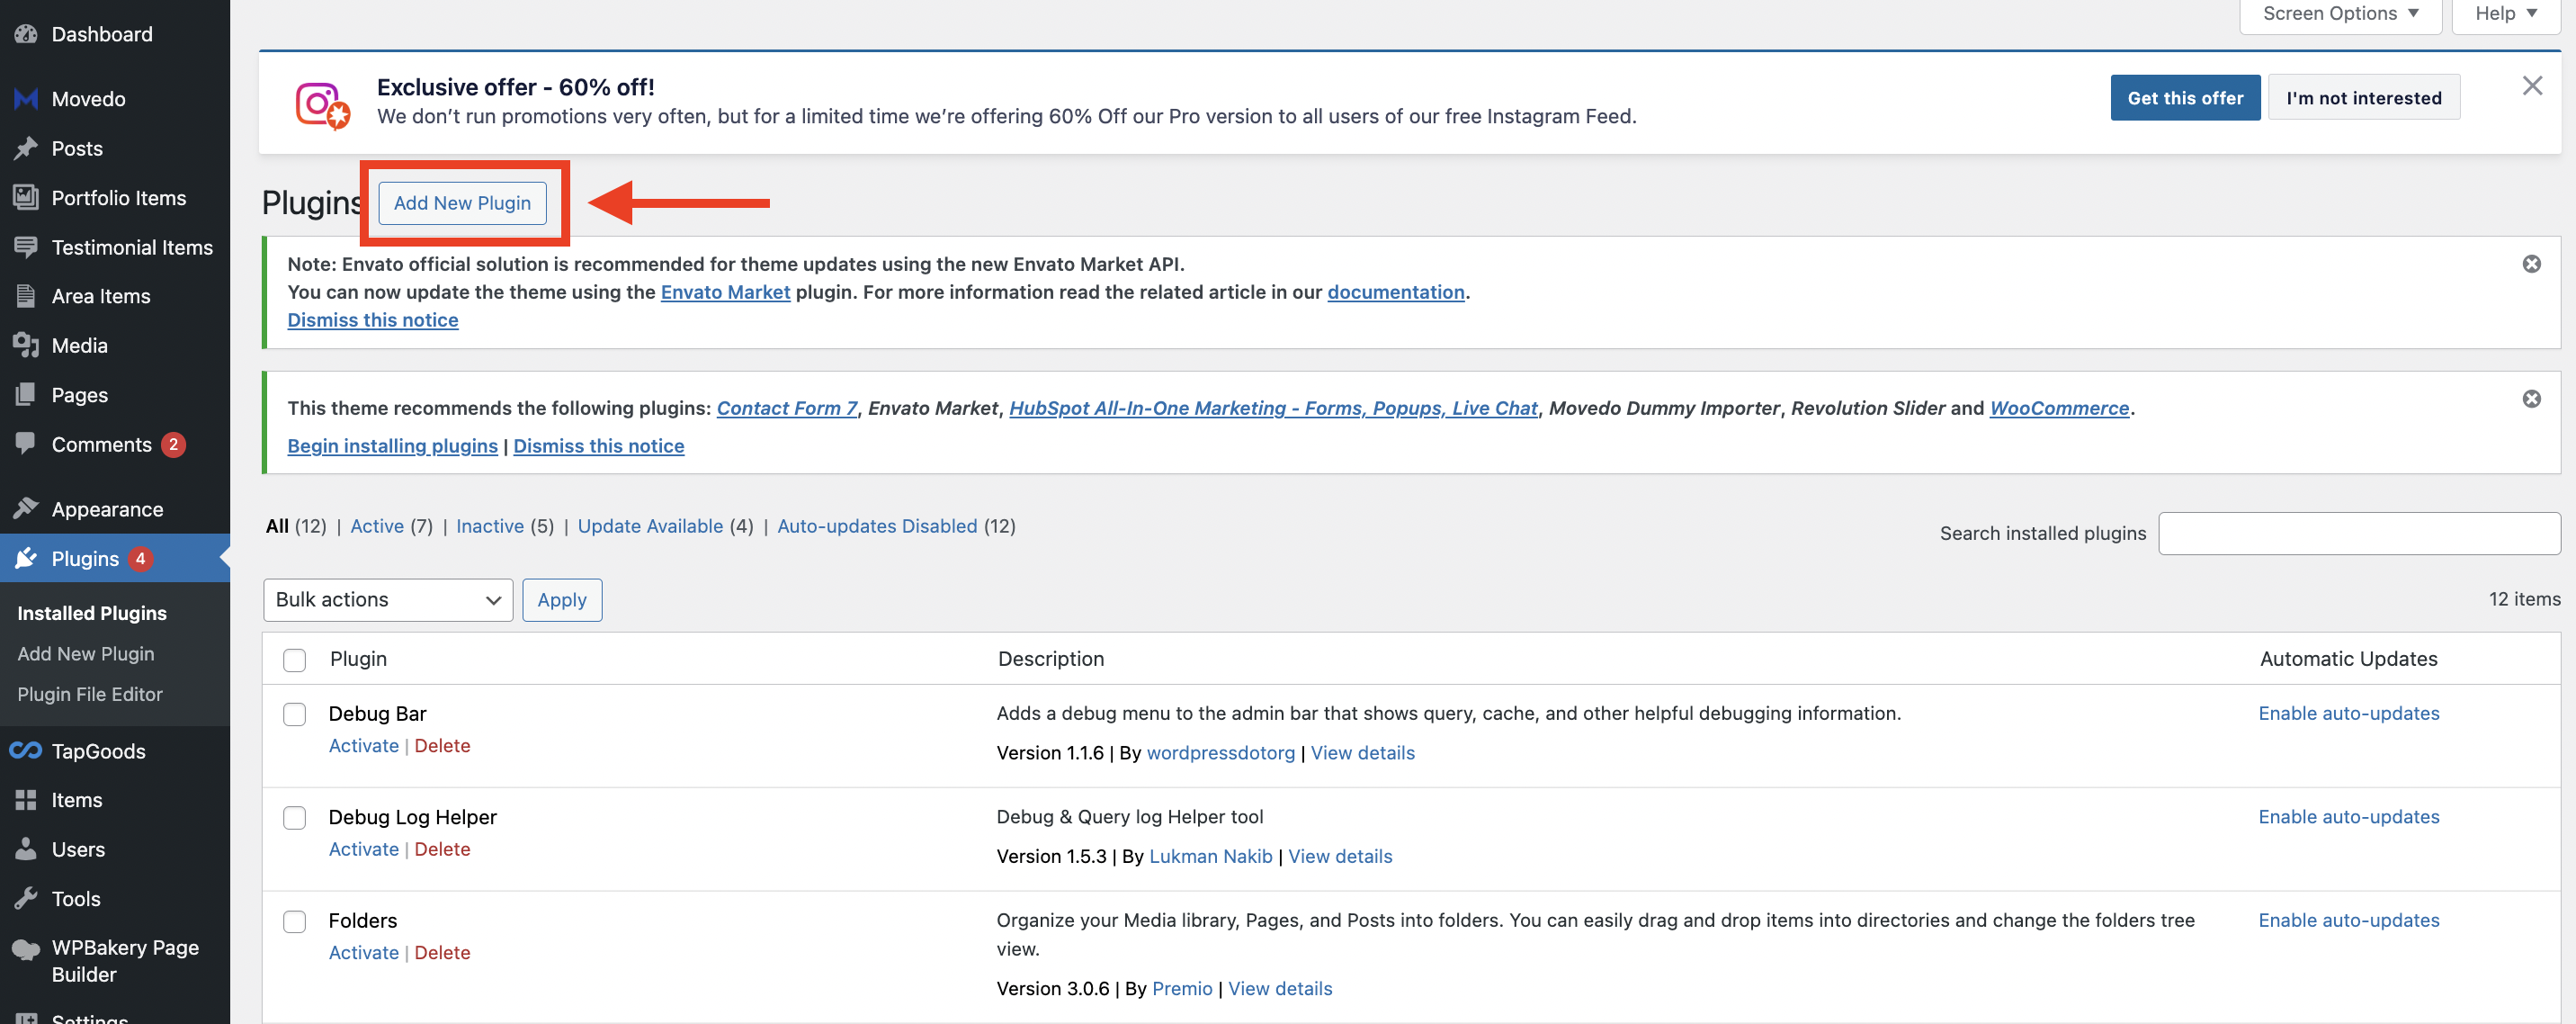Image resolution: width=2576 pixels, height=1024 pixels.
Task: Open the Lukman Nakib author link
Action: point(1210,856)
